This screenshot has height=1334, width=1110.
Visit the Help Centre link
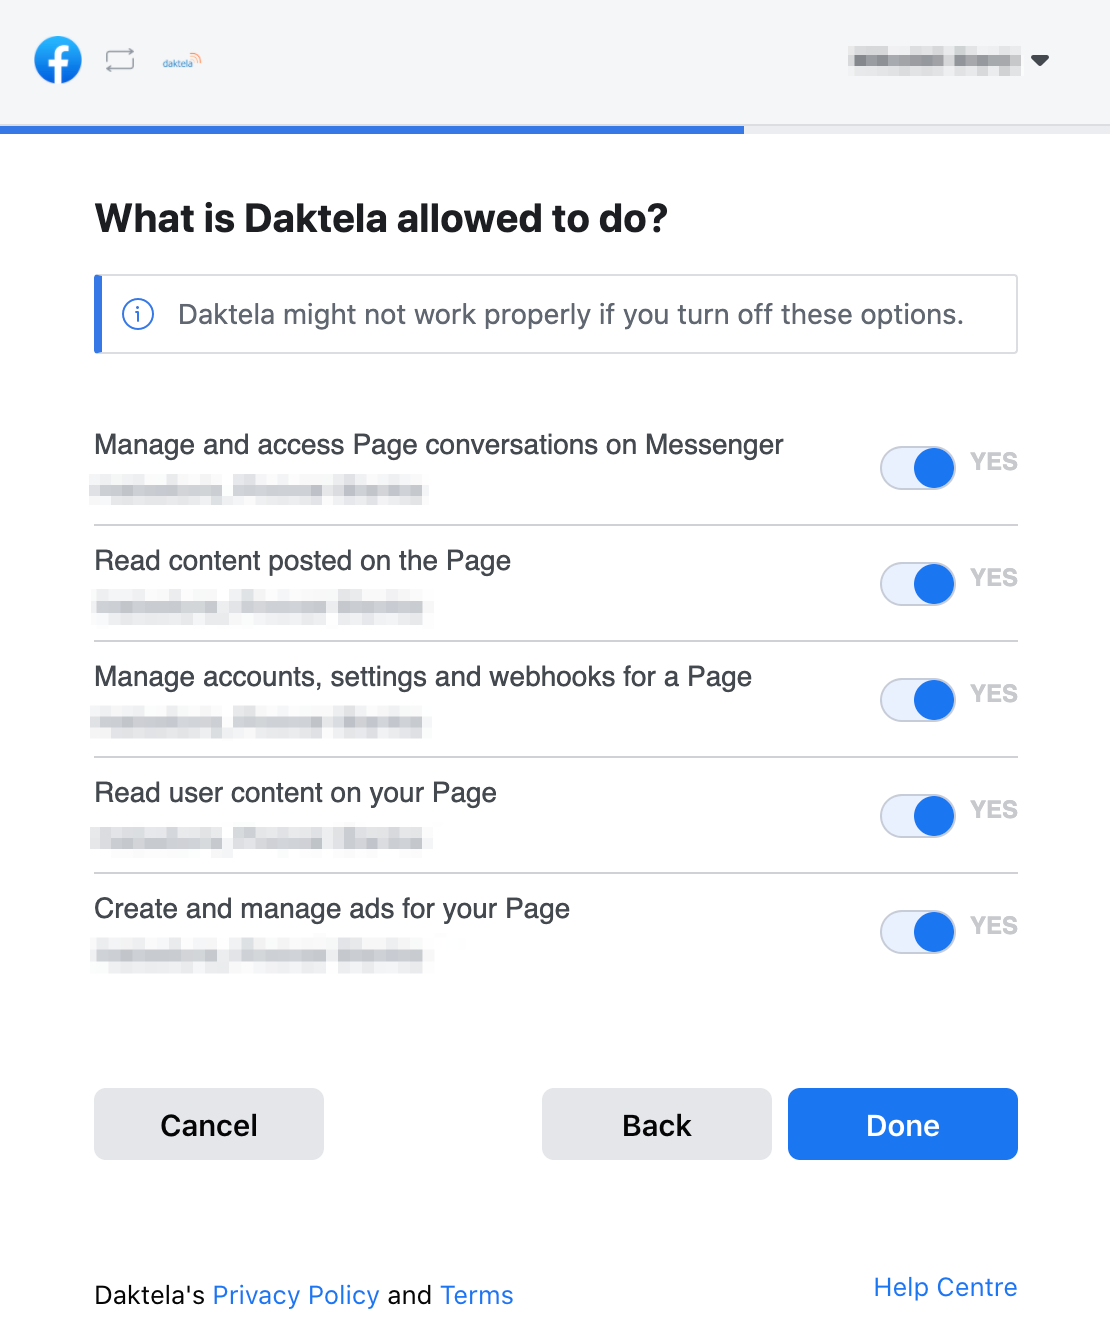click(945, 1287)
